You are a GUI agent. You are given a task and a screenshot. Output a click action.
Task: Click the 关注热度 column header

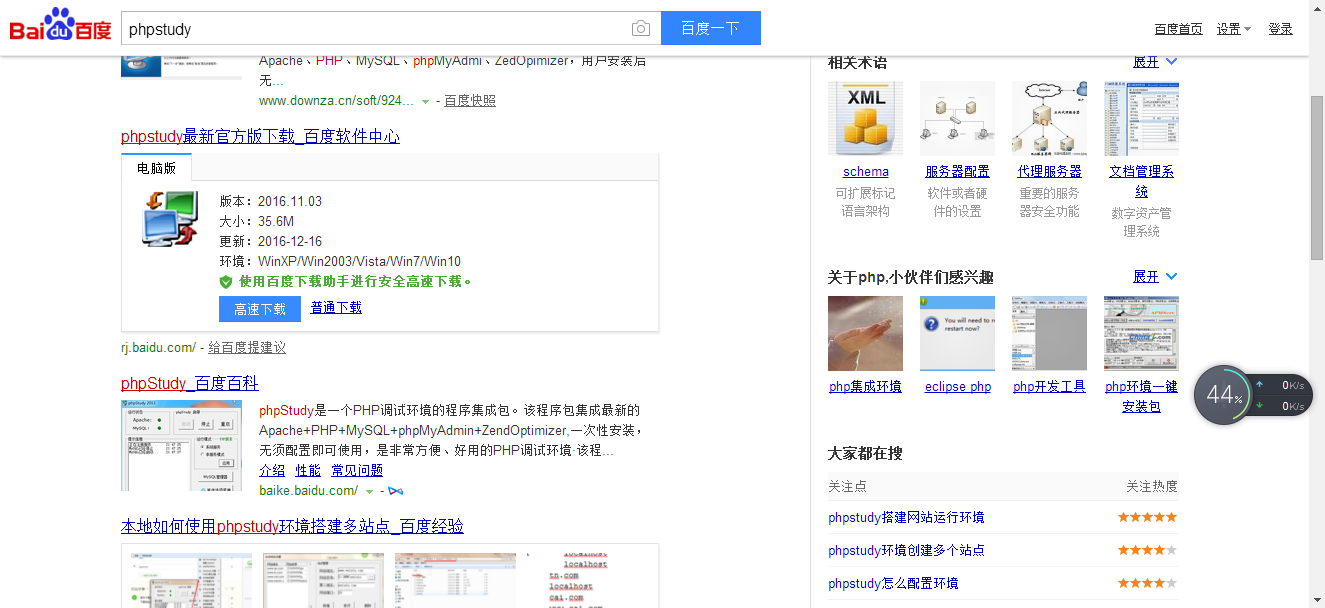coord(1152,487)
